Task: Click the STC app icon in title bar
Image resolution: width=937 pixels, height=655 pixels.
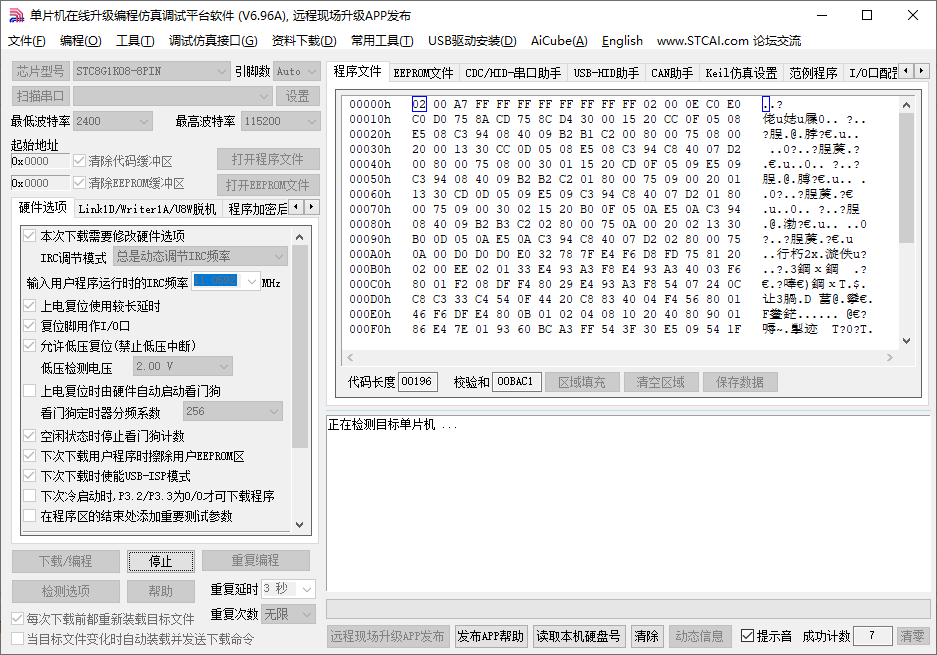Action: coord(15,15)
